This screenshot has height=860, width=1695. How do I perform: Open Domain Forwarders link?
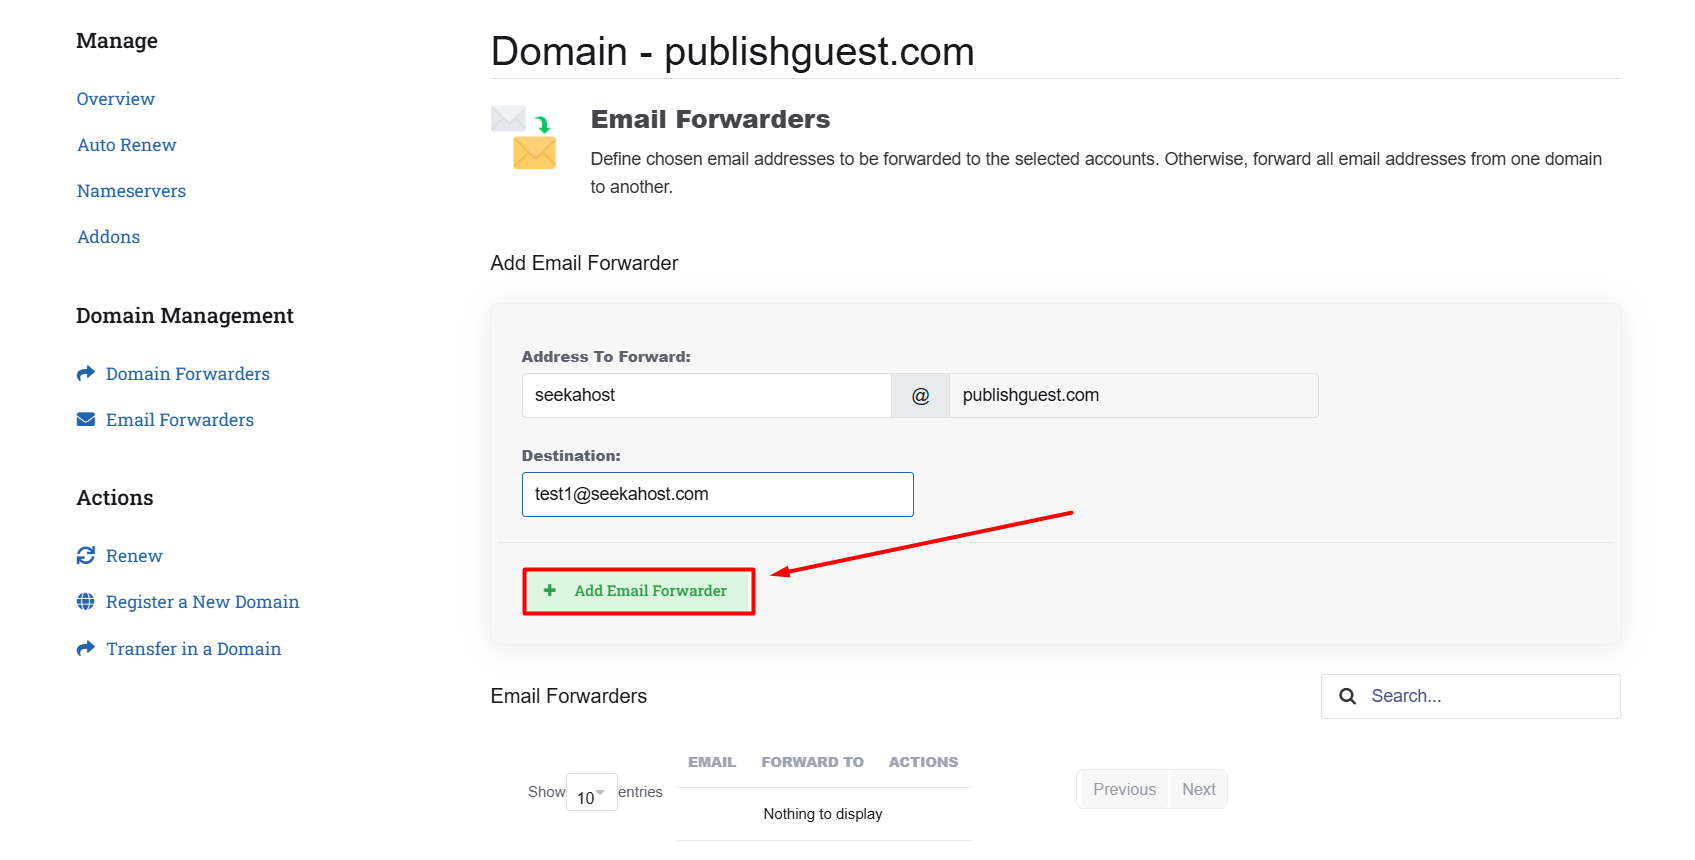click(188, 374)
